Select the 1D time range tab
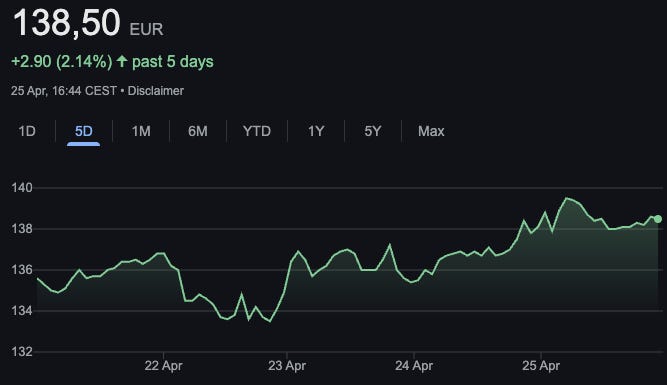The image size is (667, 385). [x=27, y=131]
